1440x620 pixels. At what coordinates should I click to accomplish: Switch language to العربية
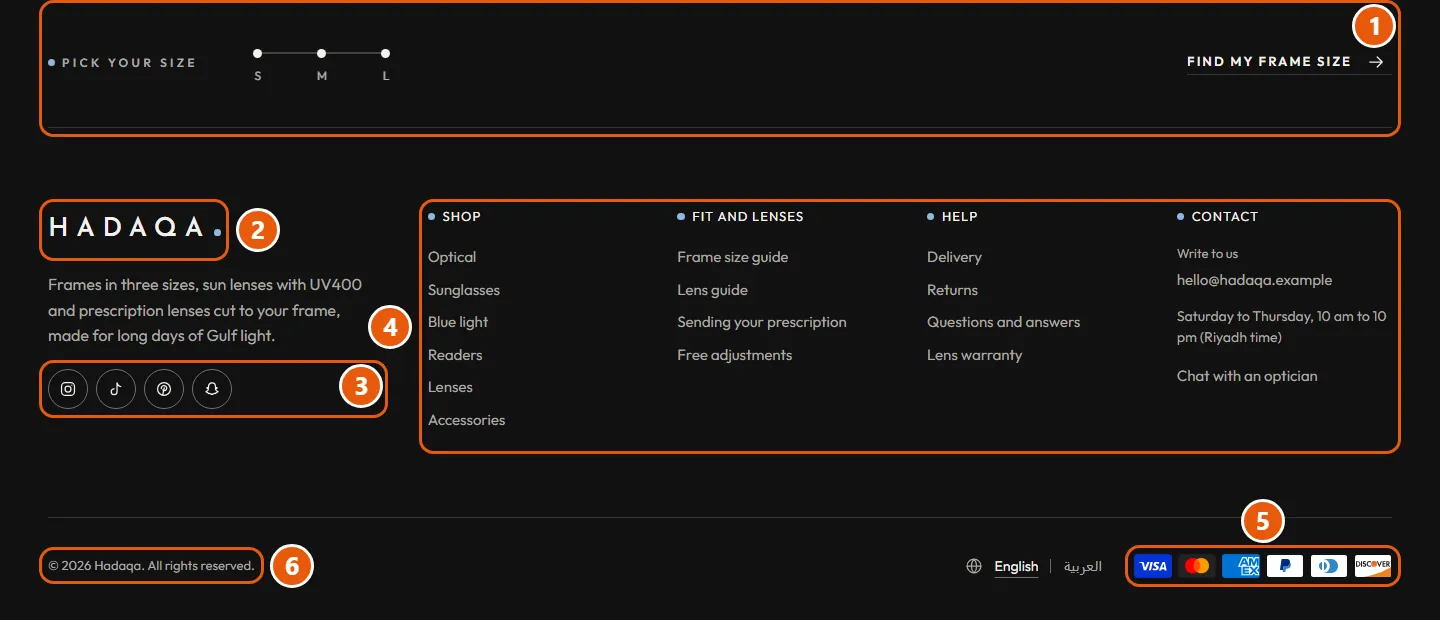[x=1083, y=567]
